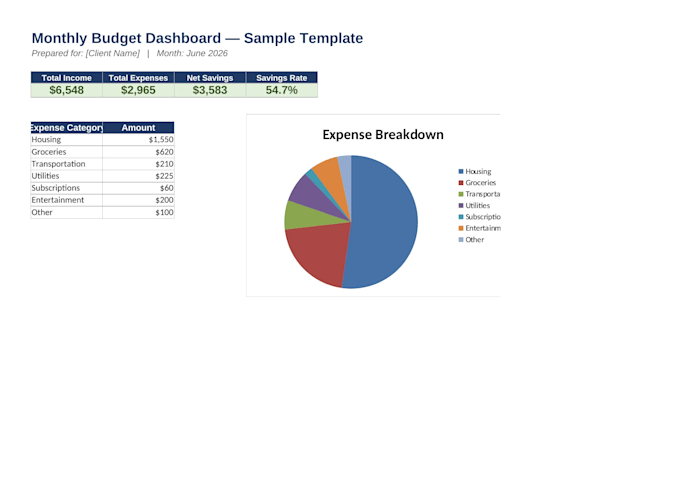Click the Expense Breakdown chart title
This screenshot has height=481, width=680.
click(383, 135)
